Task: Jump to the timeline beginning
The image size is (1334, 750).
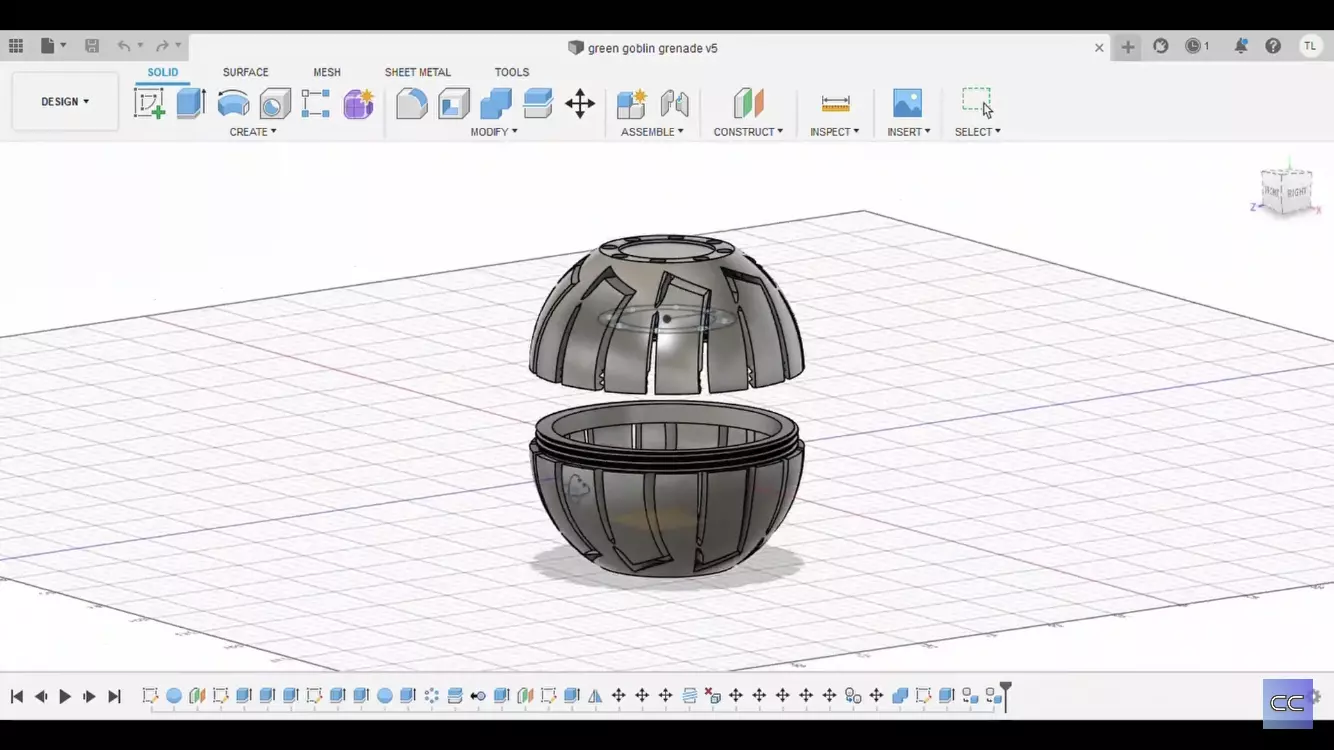Action: 17,696
